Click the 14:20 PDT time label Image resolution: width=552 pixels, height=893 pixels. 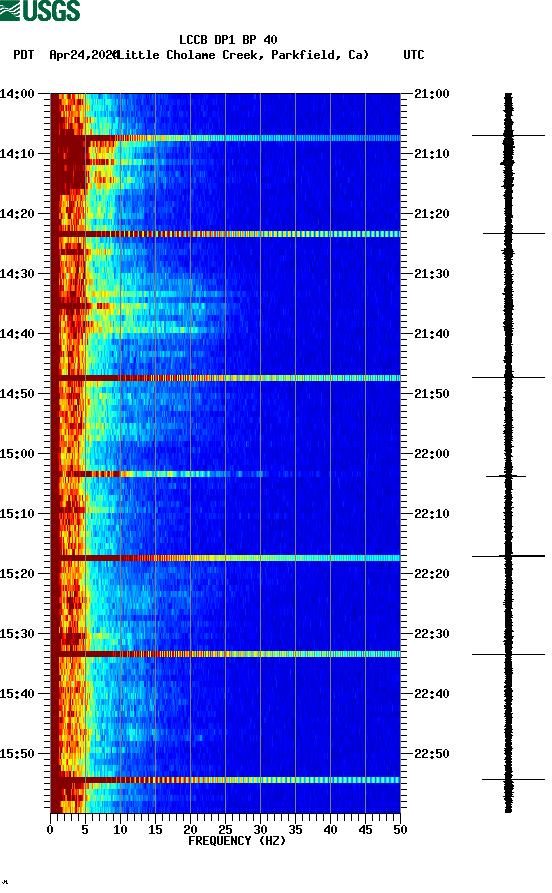coord(17,214)
